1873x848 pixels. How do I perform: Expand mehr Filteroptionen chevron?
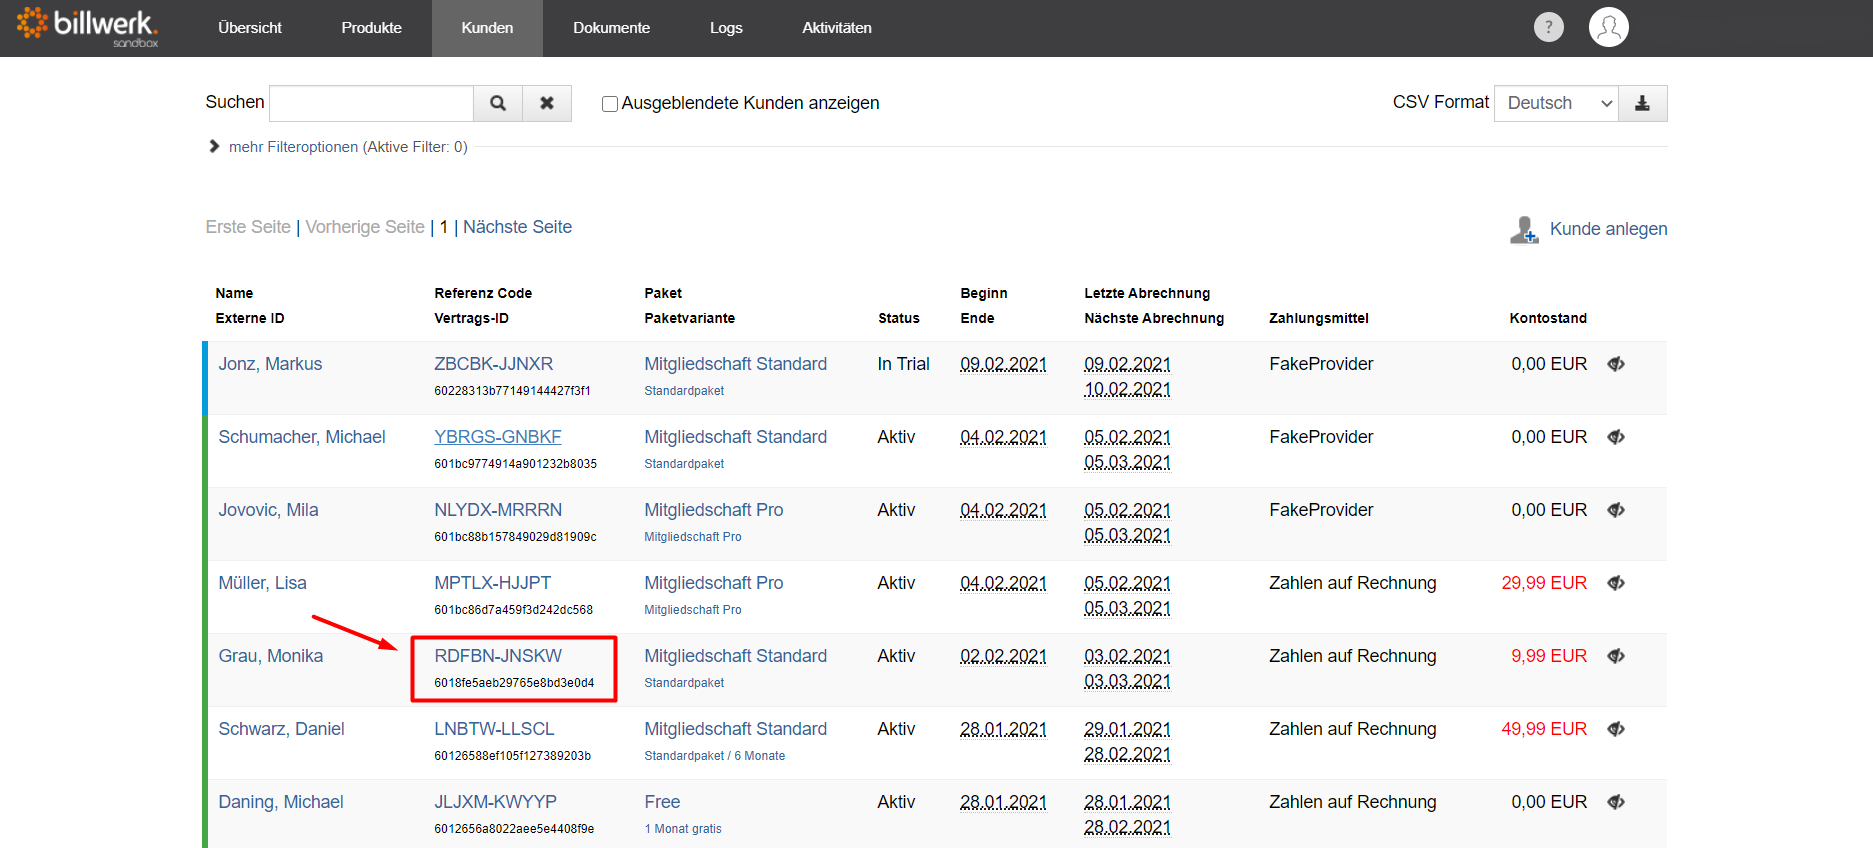point(214,146)
